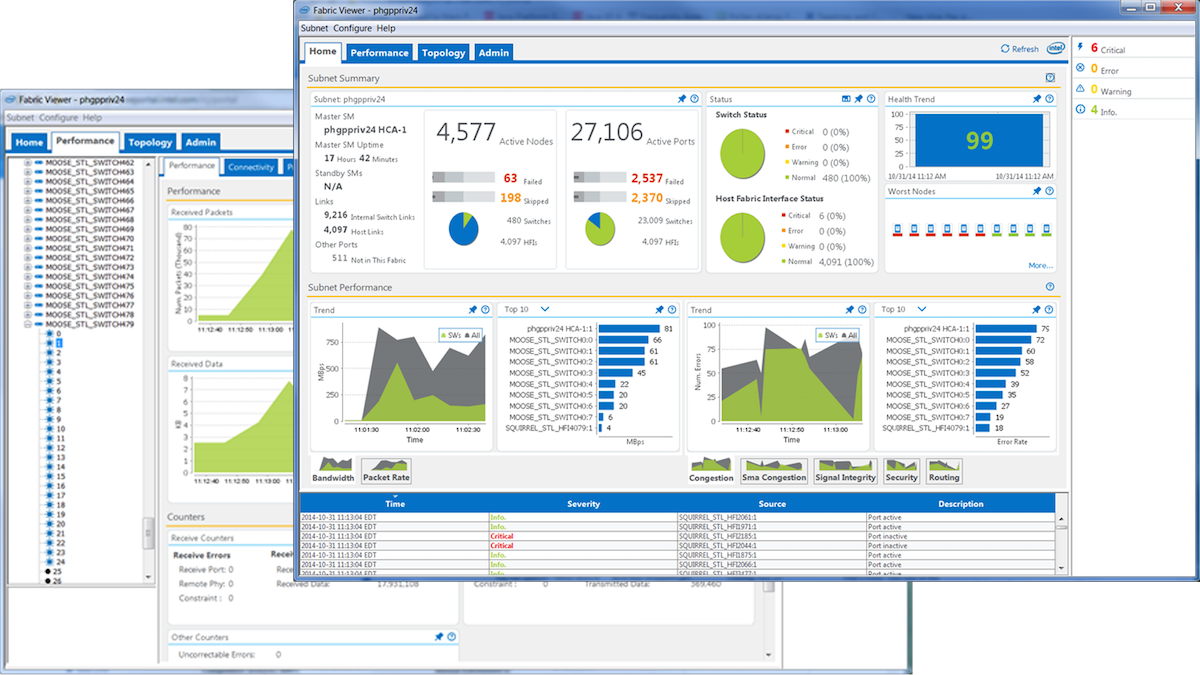The height and width of the screenshot is (675, 1200).
Task: Click scroll-up arrow of event table scrollbar
Action: pos(1061,520)
